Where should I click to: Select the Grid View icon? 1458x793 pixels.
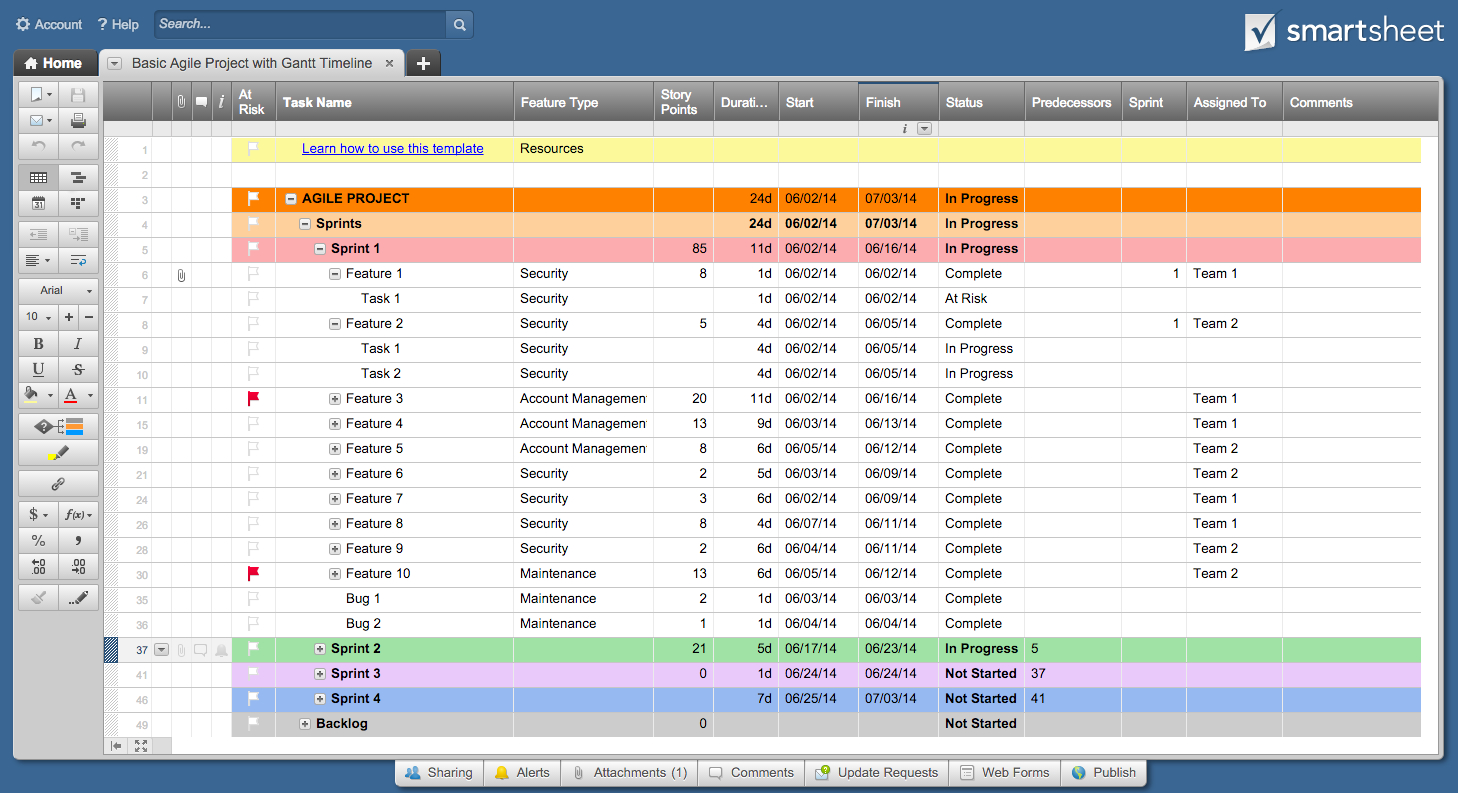[x=38, y=177]
